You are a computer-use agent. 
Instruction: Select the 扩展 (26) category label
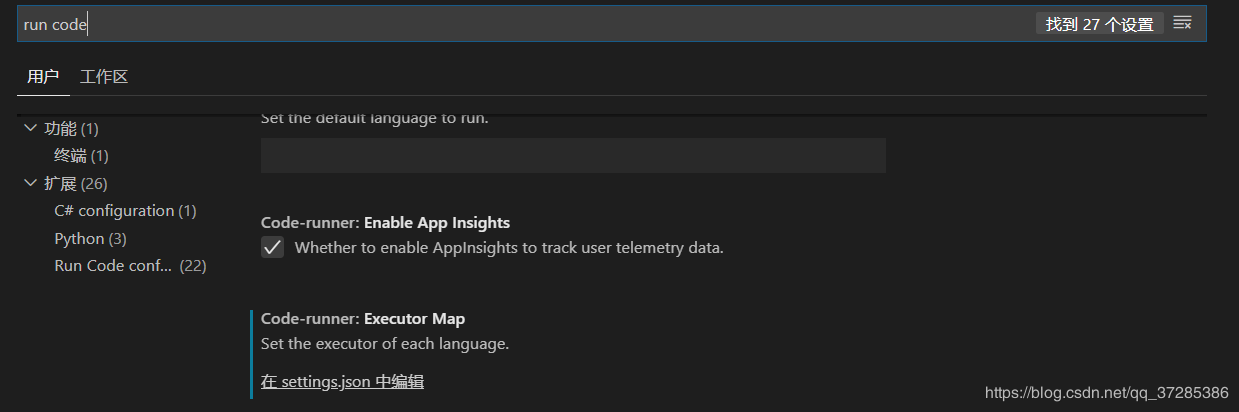tap(76, 184)
